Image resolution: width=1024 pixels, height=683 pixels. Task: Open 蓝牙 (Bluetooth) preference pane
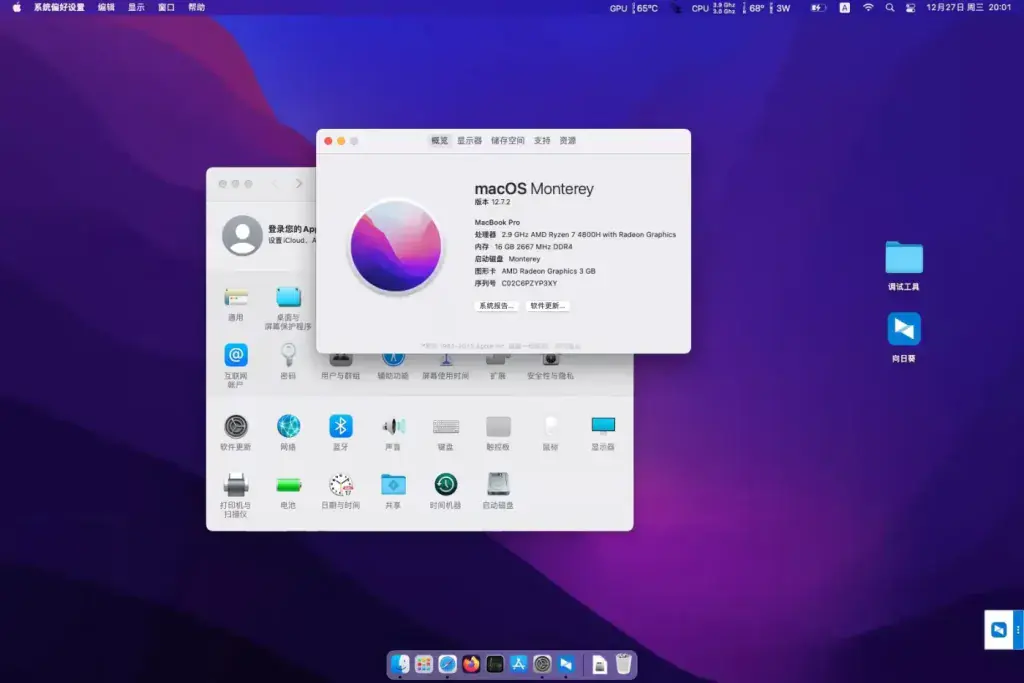pos(340,432)
